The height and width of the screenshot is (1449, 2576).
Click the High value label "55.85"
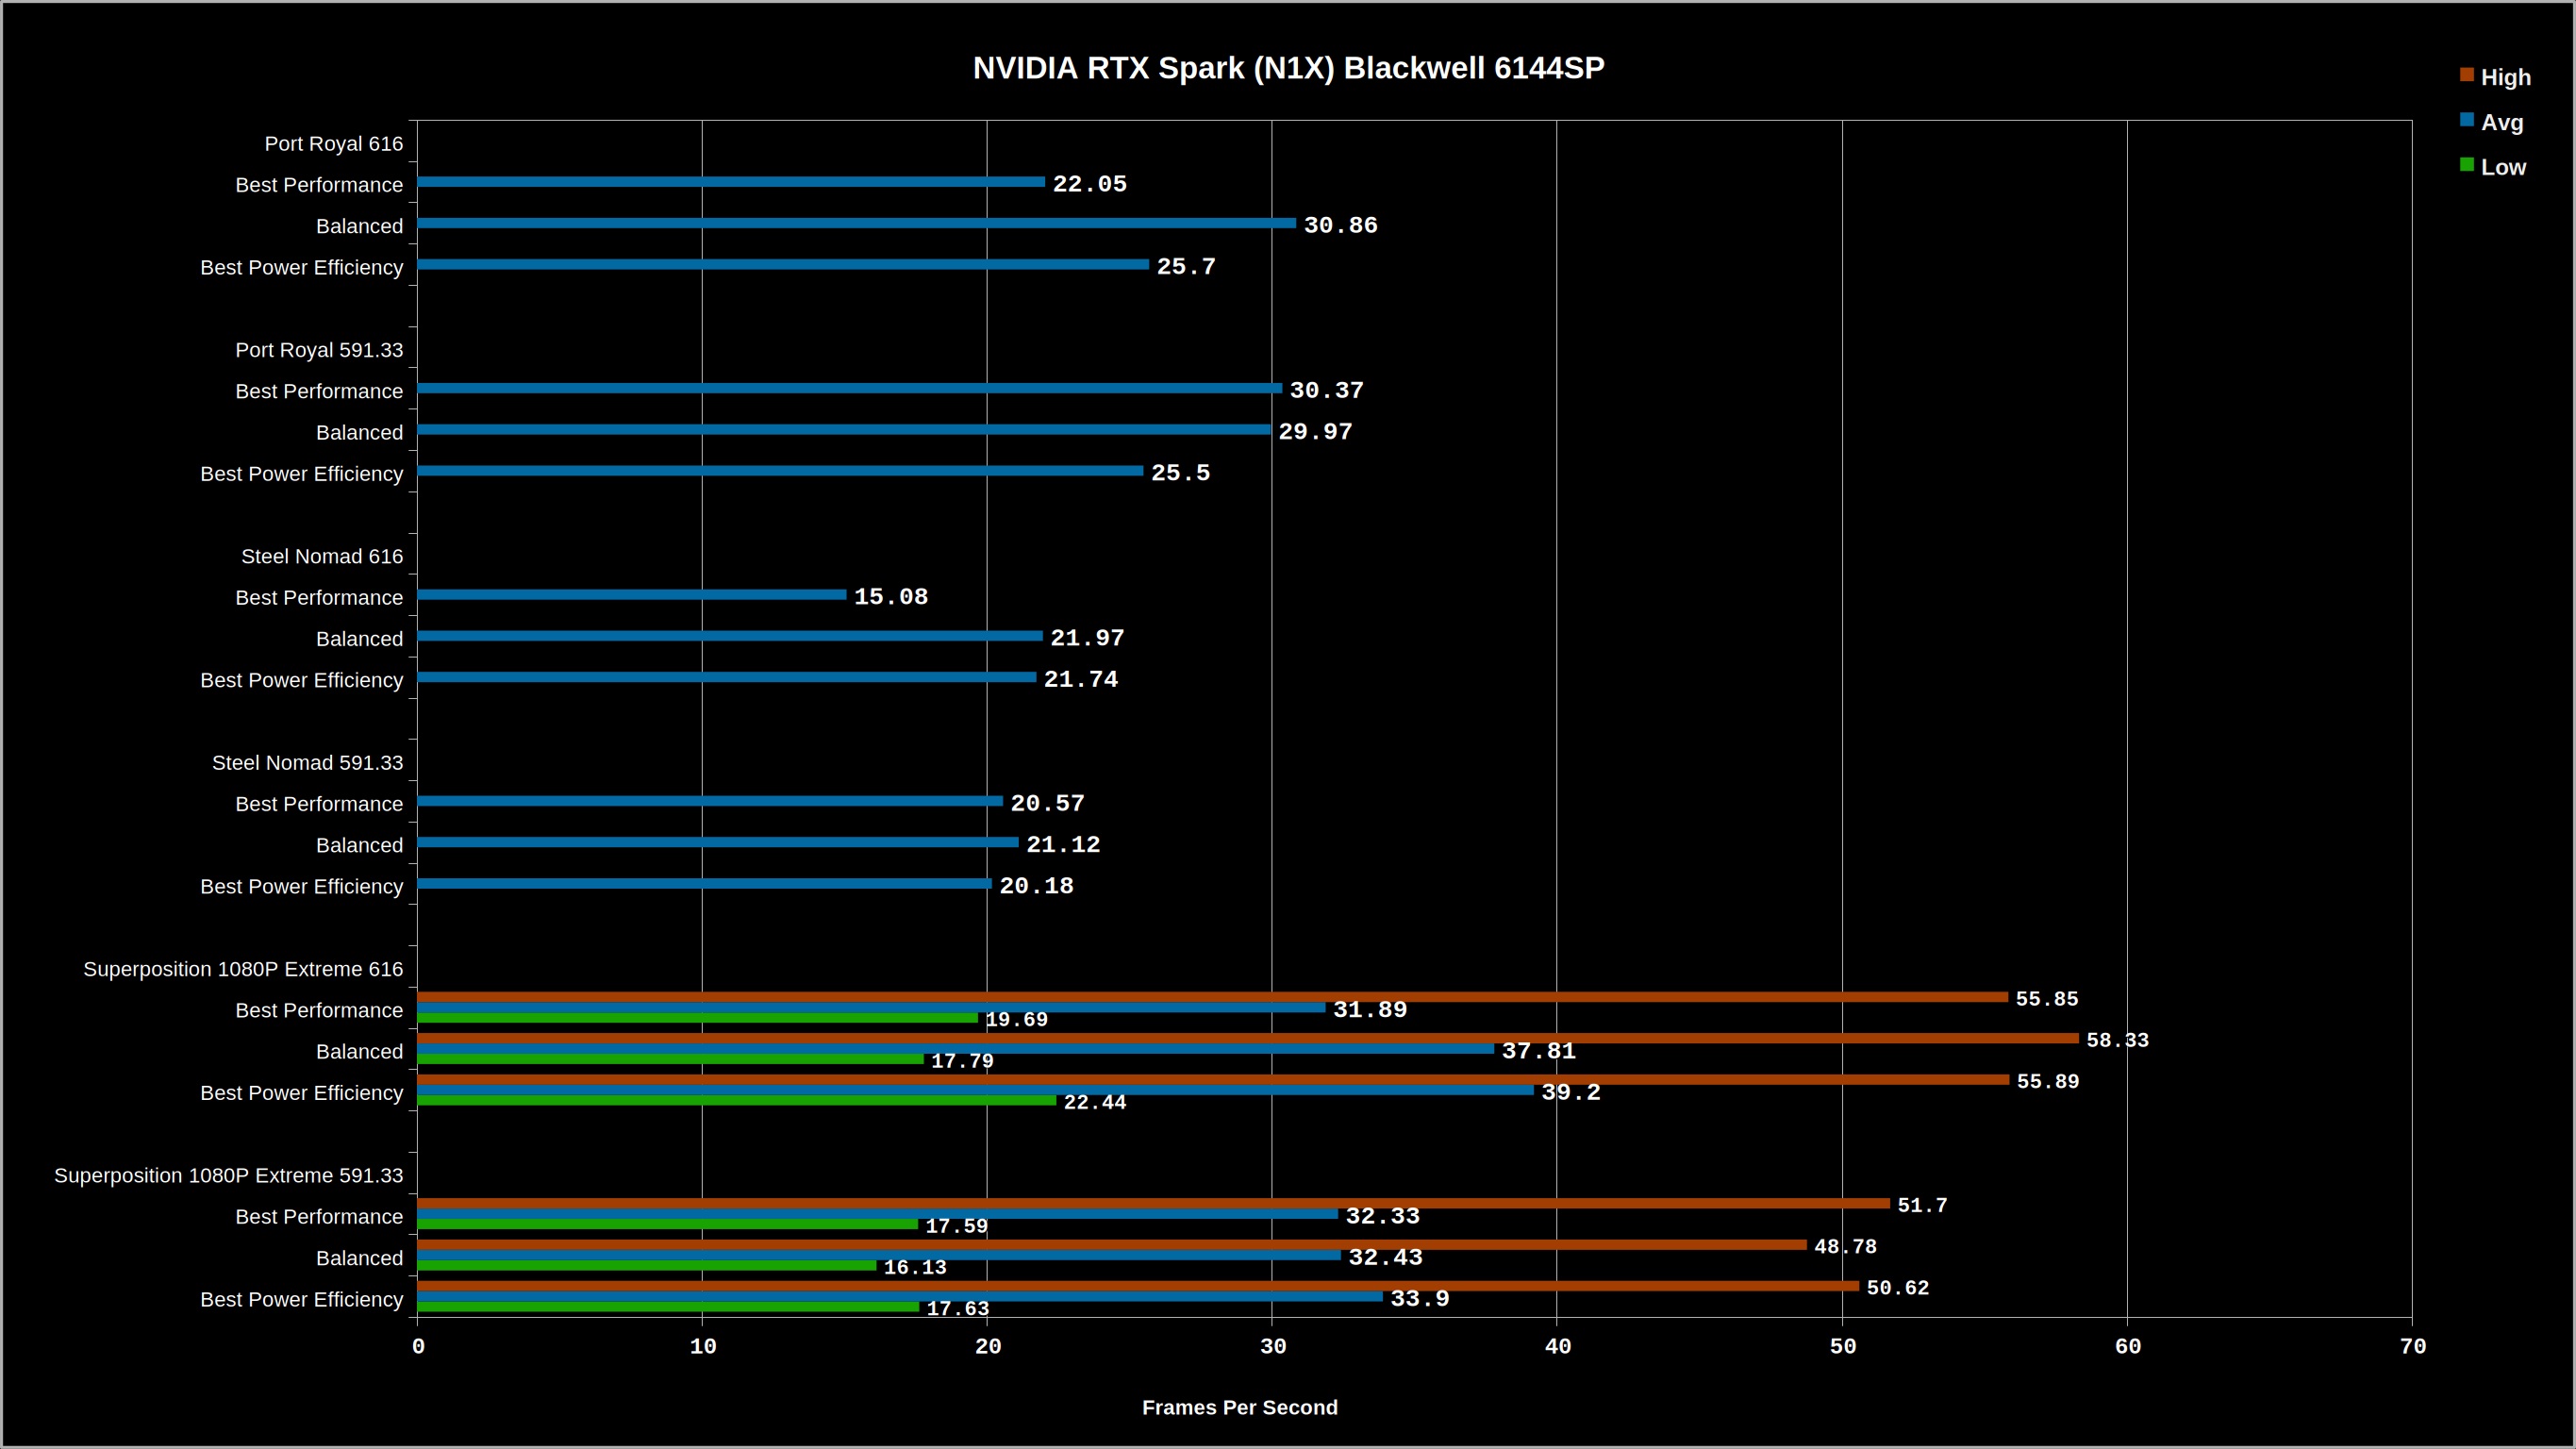click(2047, 999)
